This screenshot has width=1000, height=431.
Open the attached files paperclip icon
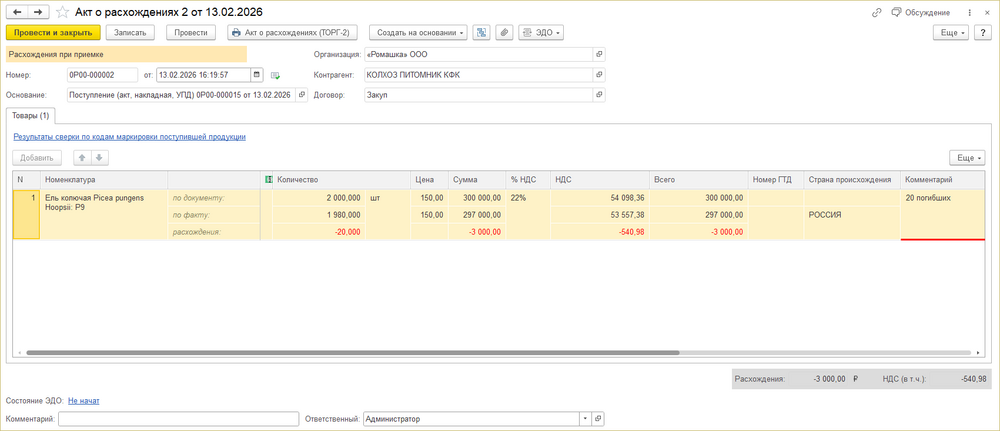[506, 32]
